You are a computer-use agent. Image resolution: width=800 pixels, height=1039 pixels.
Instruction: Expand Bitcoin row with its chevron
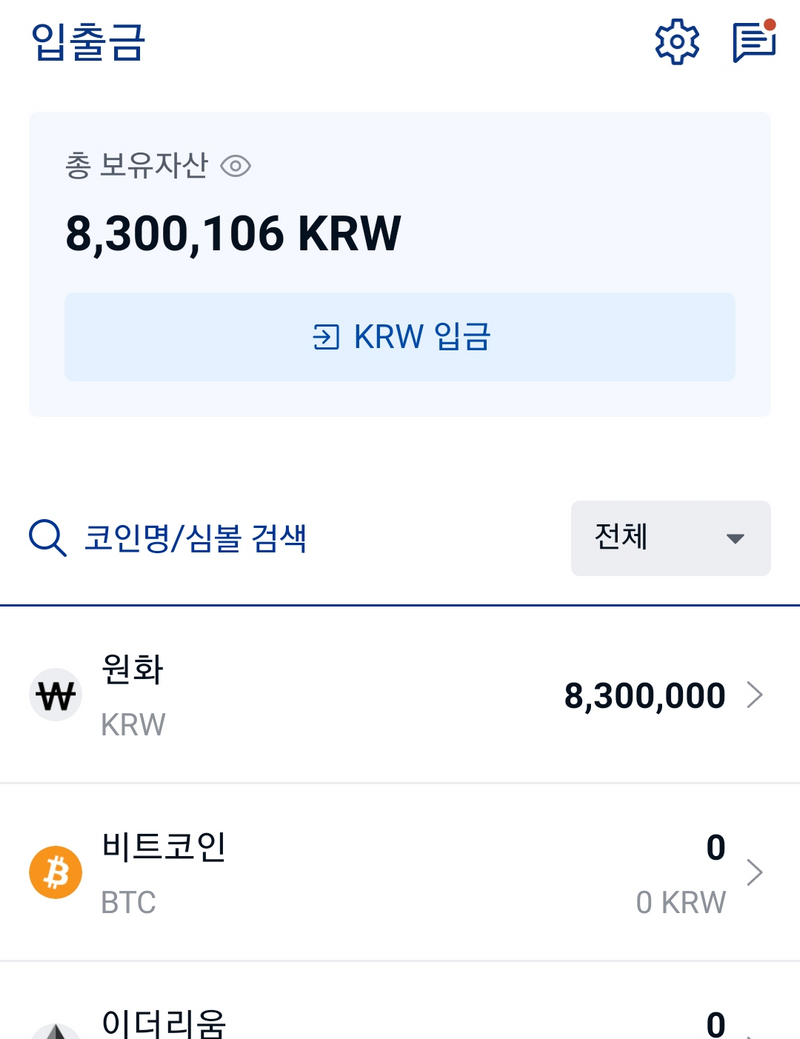click(x=756, y=873)
